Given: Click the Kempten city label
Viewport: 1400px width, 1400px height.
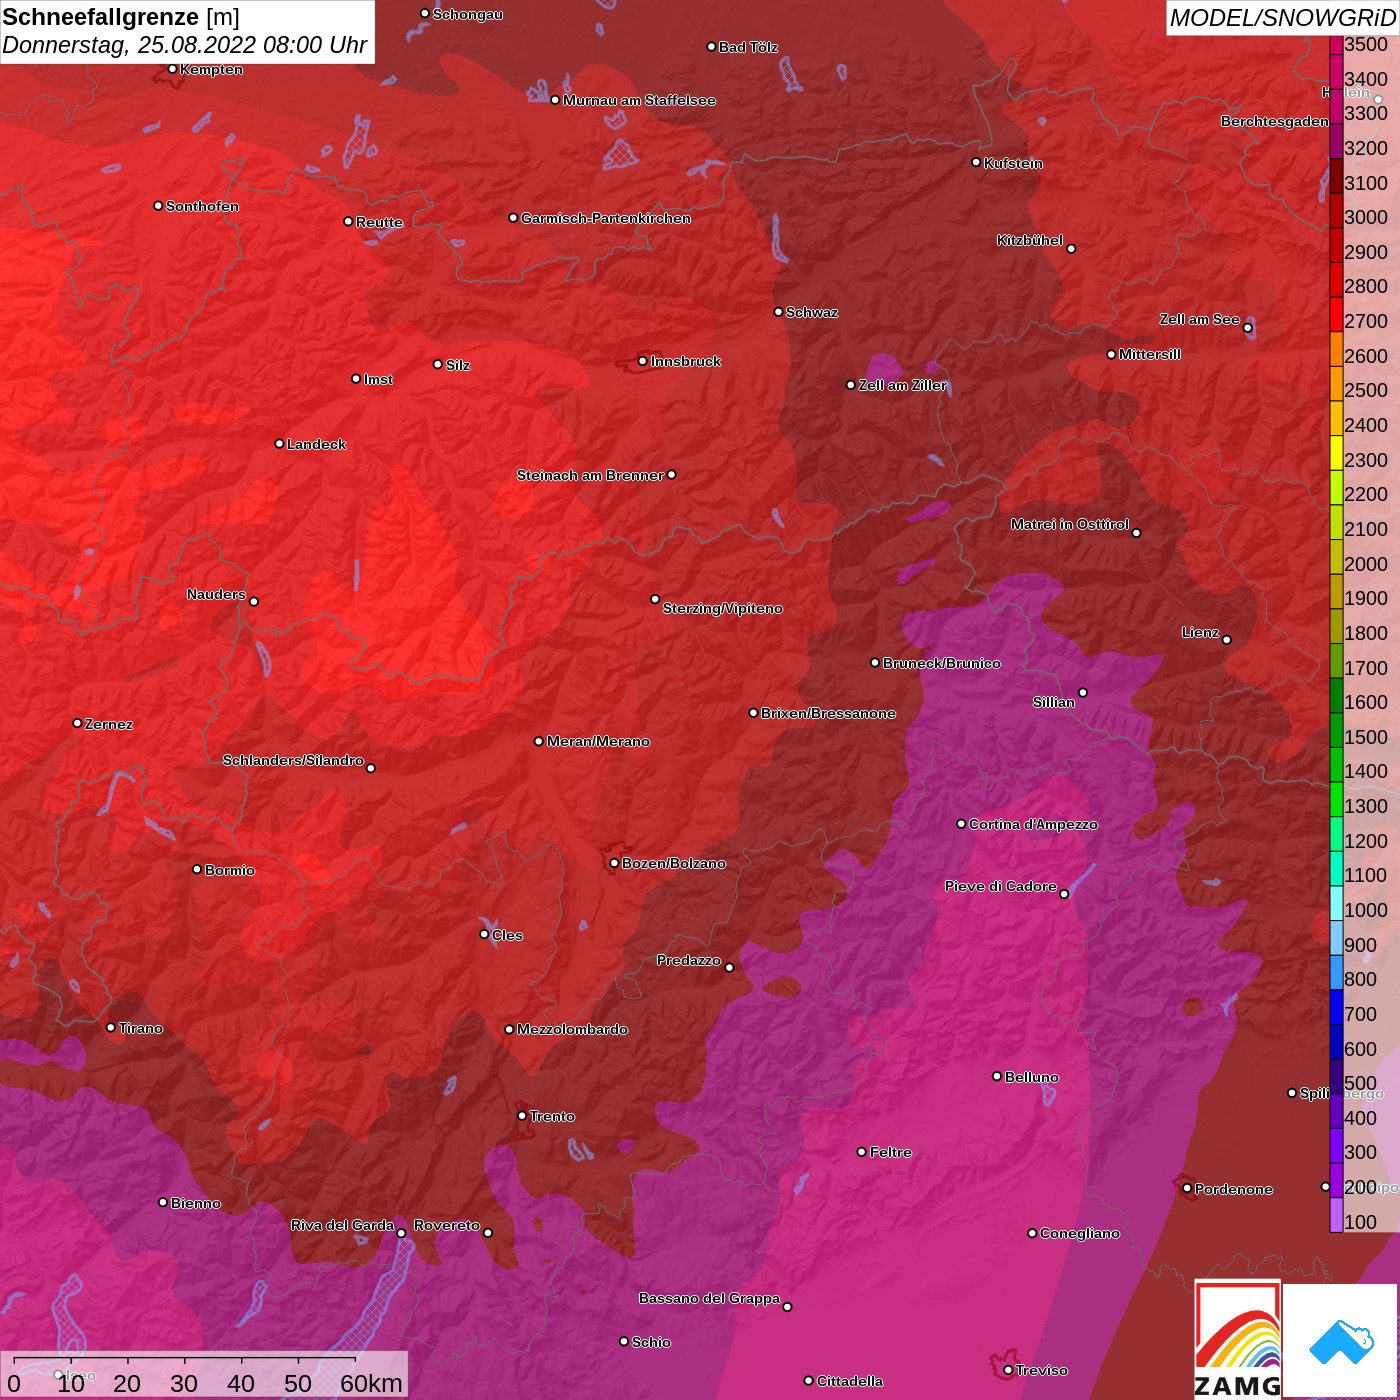Looking at the screenshot, I should (x=211, y=69).
